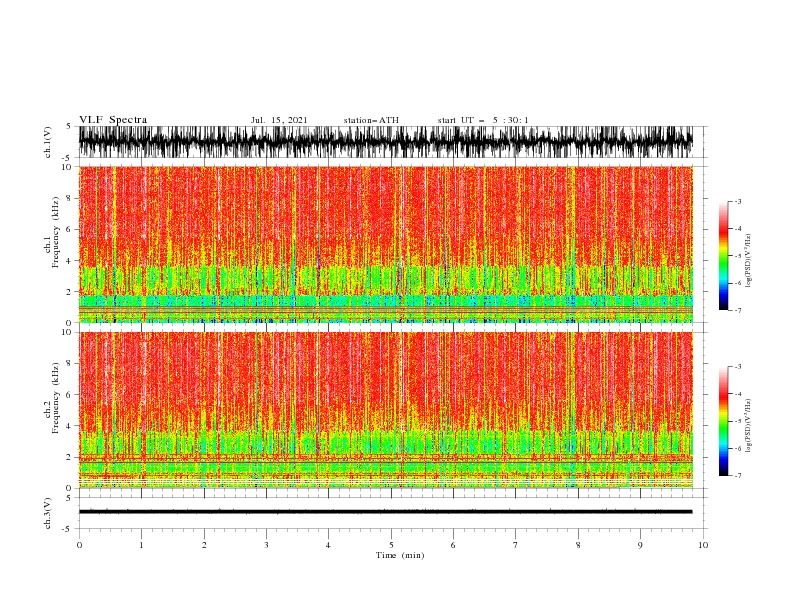Viewport: 792px width, 612px height.
Task: Select the log(PSD) label beside ch.1 colorbar
Action: coord(748,261)
